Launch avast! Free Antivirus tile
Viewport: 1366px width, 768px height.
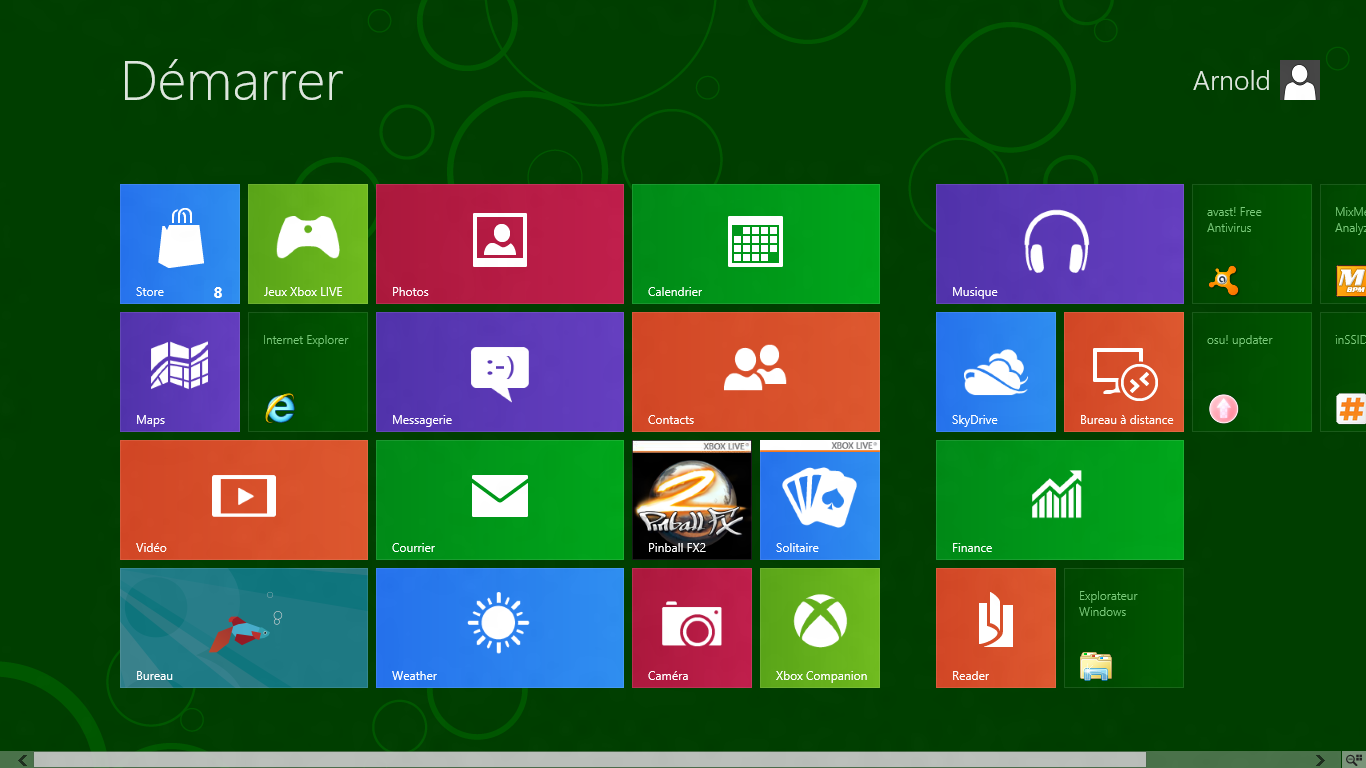[x=1252, y=244]
